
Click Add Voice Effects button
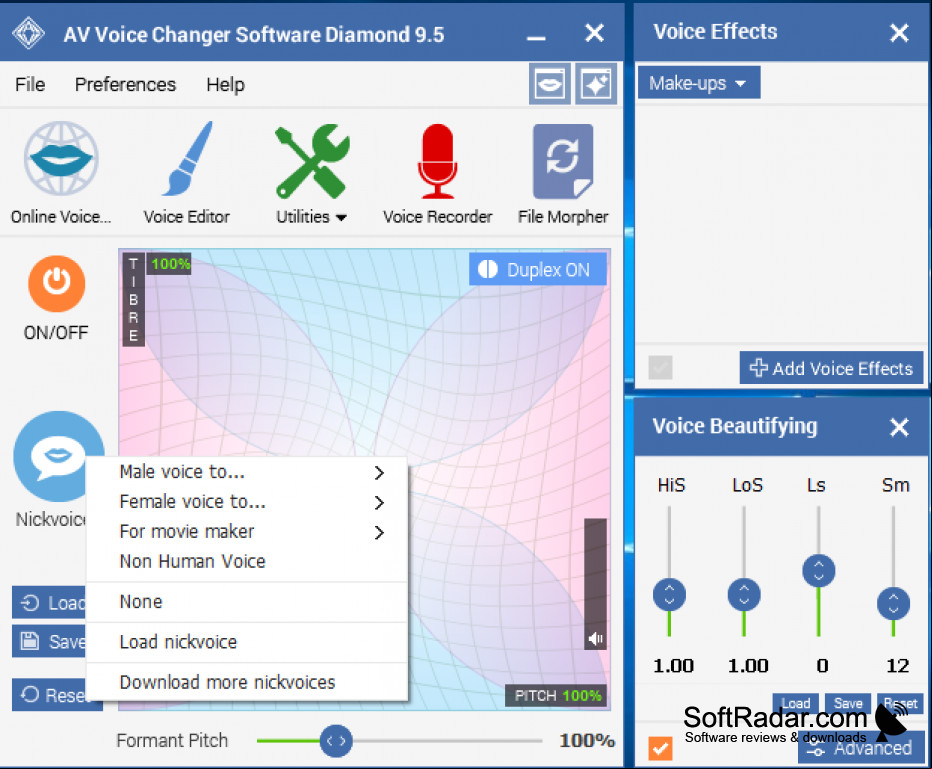coord(831,368)
